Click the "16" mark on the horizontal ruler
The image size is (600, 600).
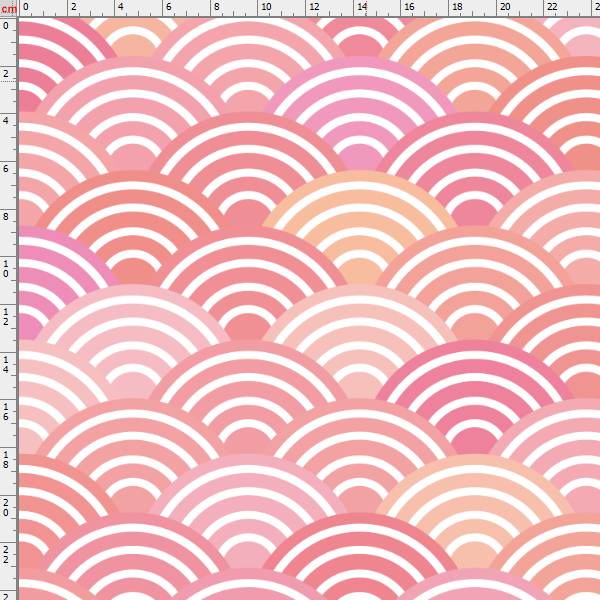(409, 7)
